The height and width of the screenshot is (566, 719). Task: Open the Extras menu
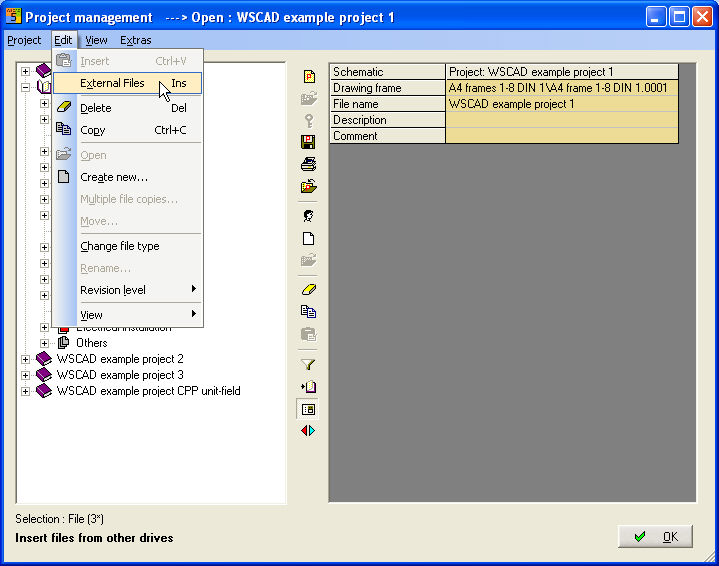(136, 40)
